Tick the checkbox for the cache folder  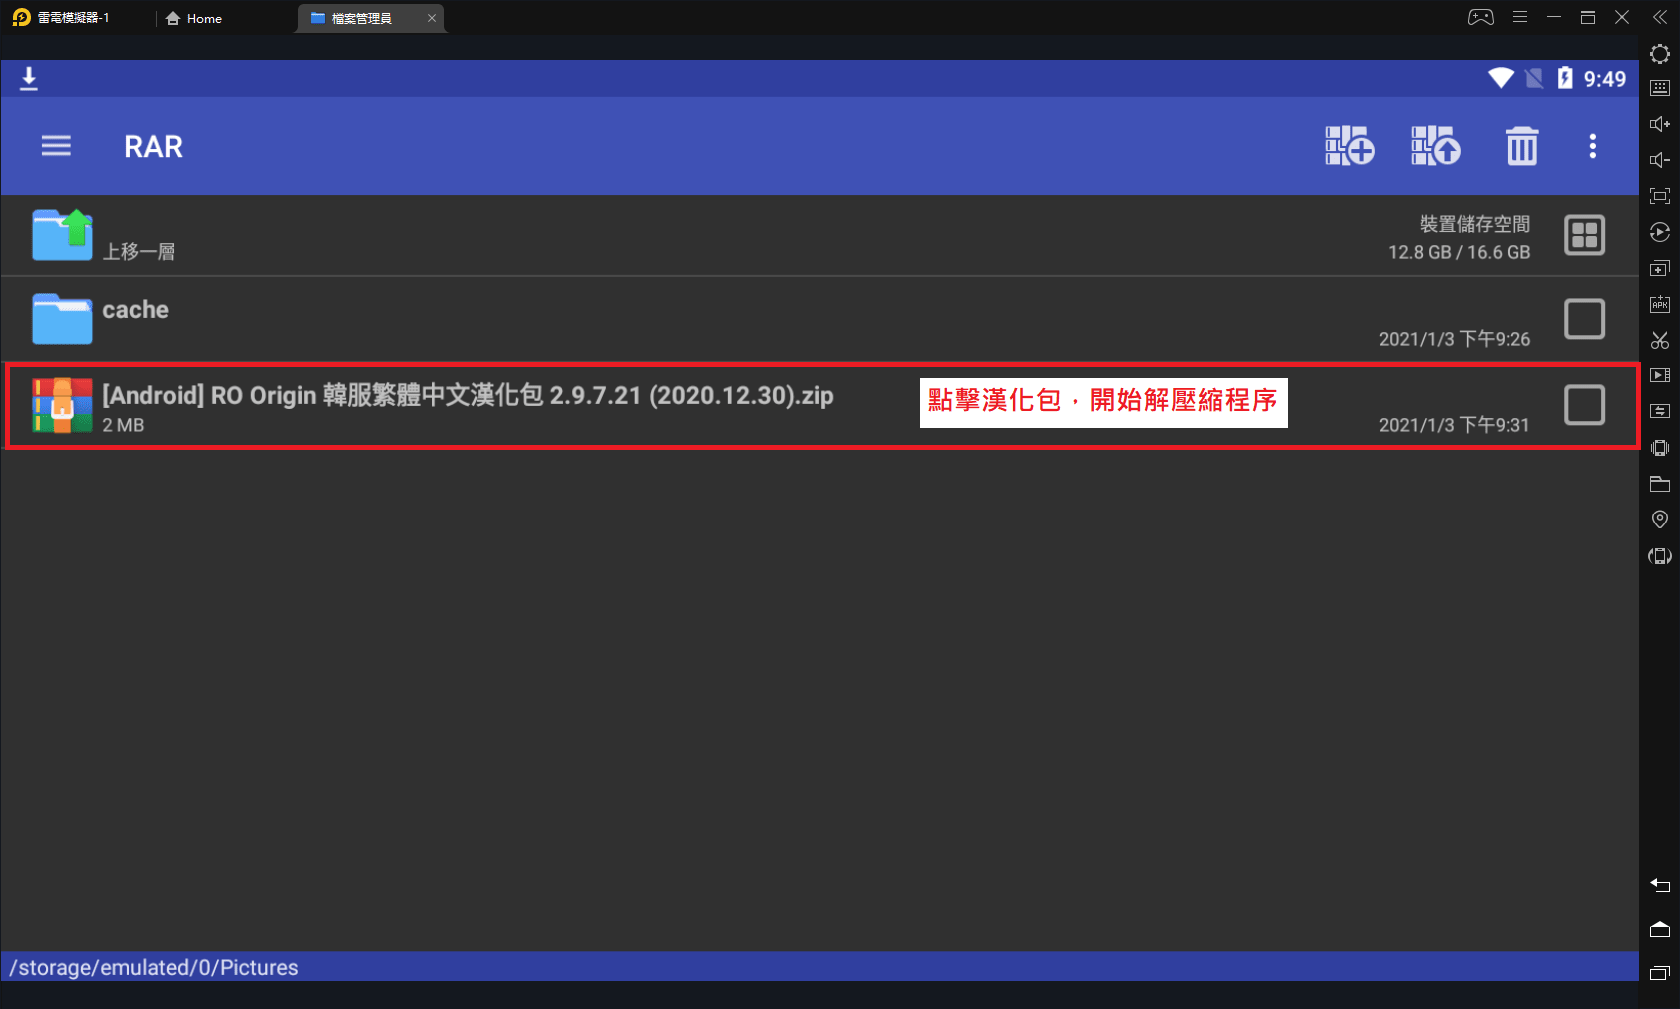click(1584, 319)
